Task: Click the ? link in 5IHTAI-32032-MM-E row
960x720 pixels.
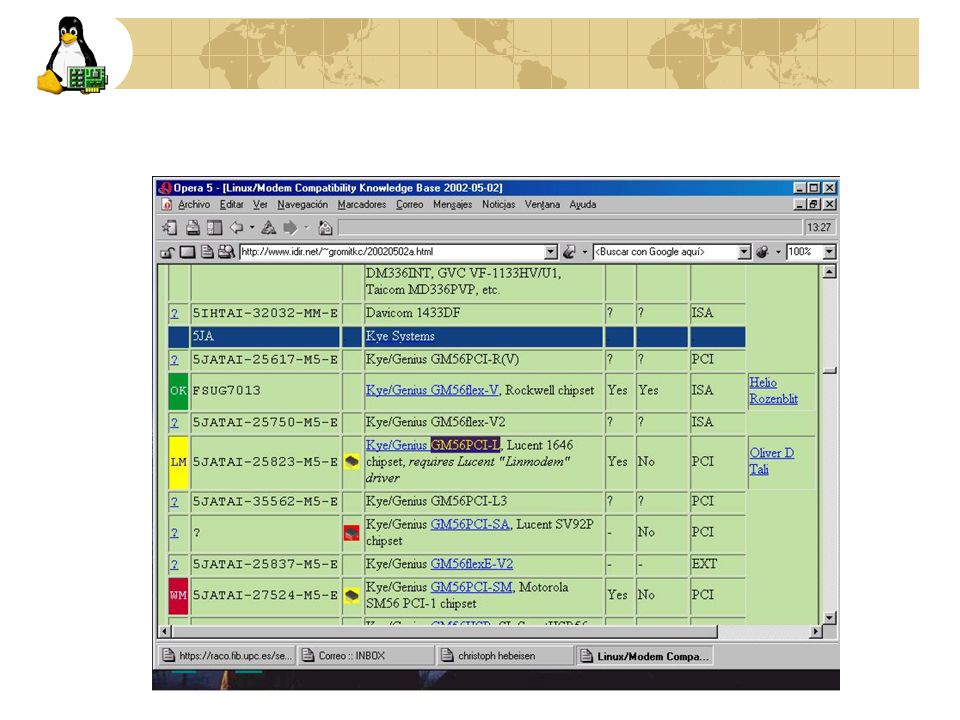Action: (x=174, y=313)
